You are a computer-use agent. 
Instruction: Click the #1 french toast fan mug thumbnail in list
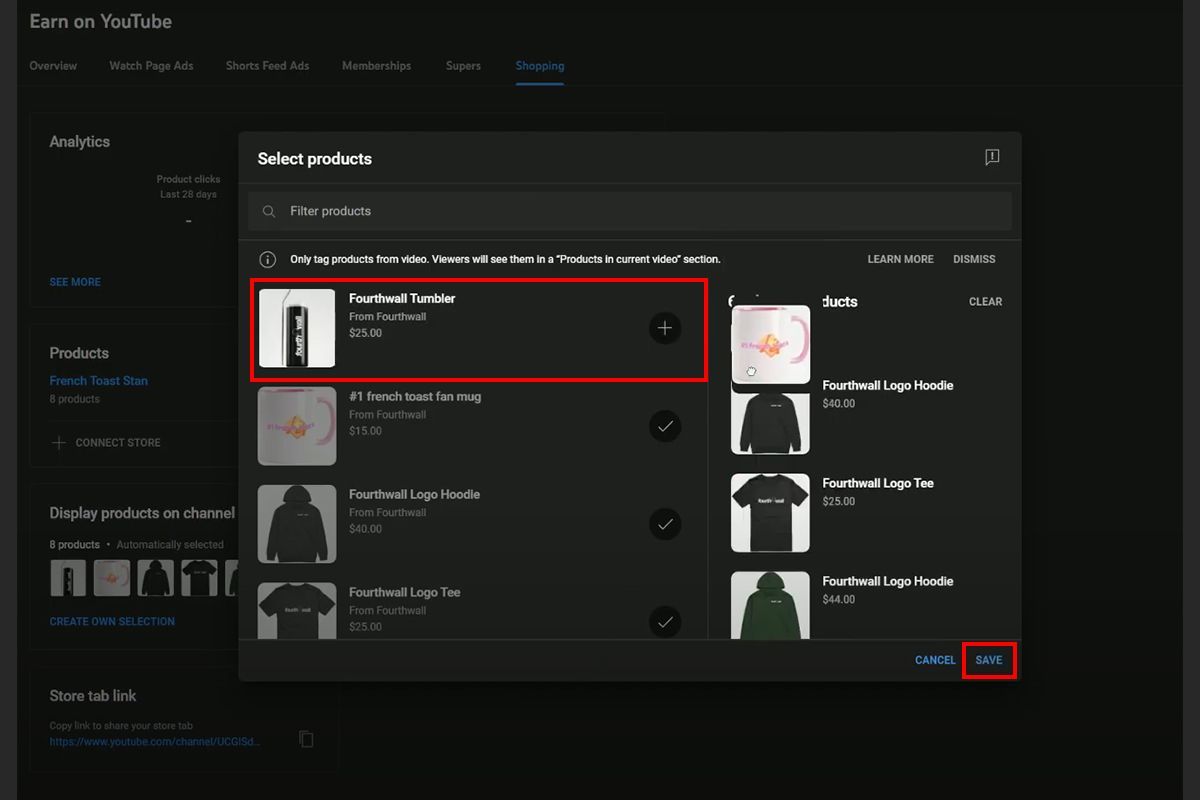297,426
